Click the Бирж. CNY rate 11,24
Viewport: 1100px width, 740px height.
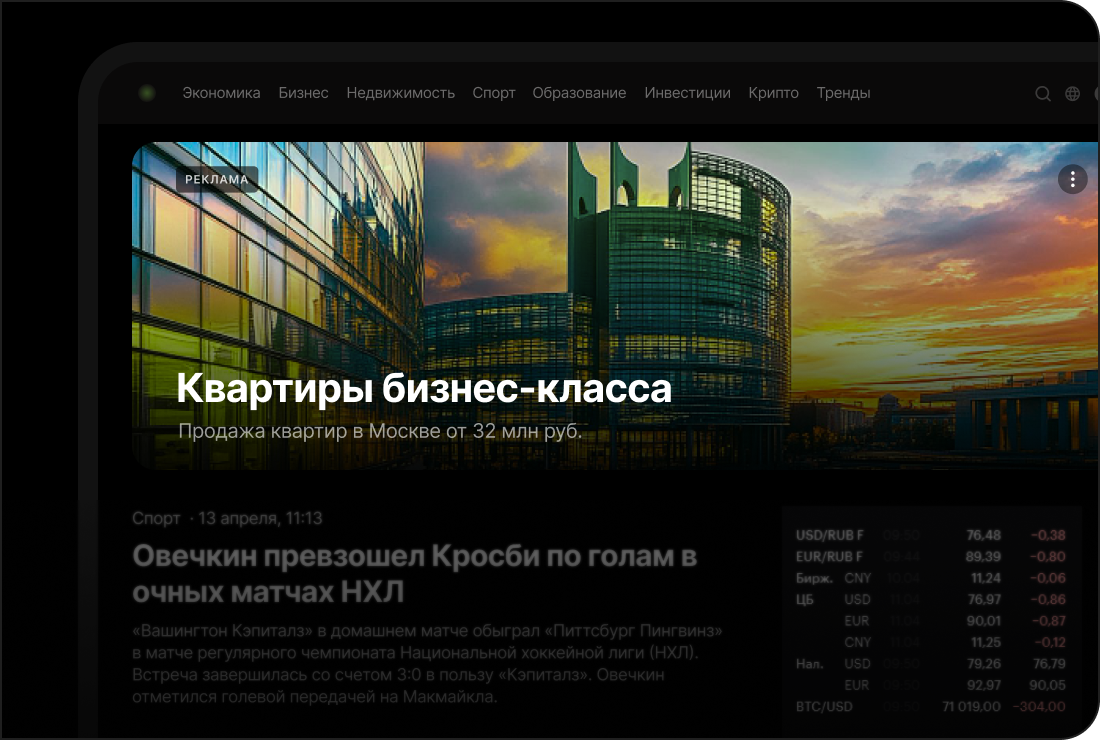[986, 578]
